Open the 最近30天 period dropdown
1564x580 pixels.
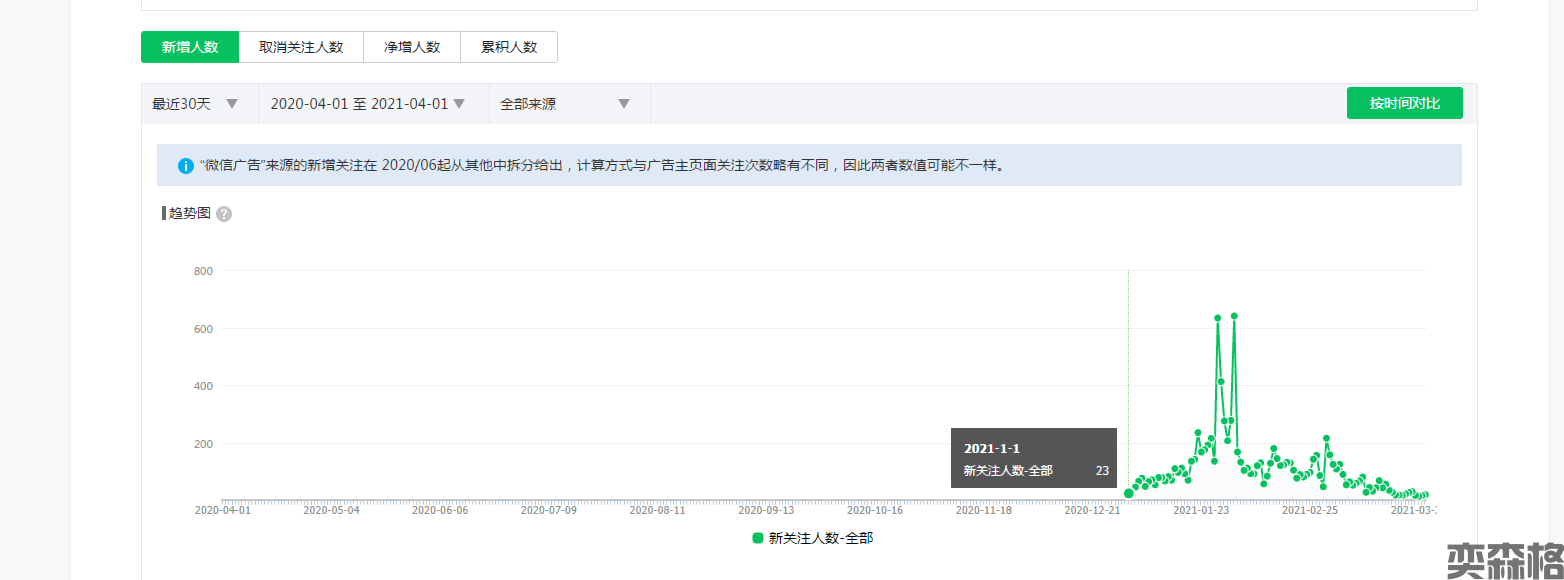tap(196, 104)
